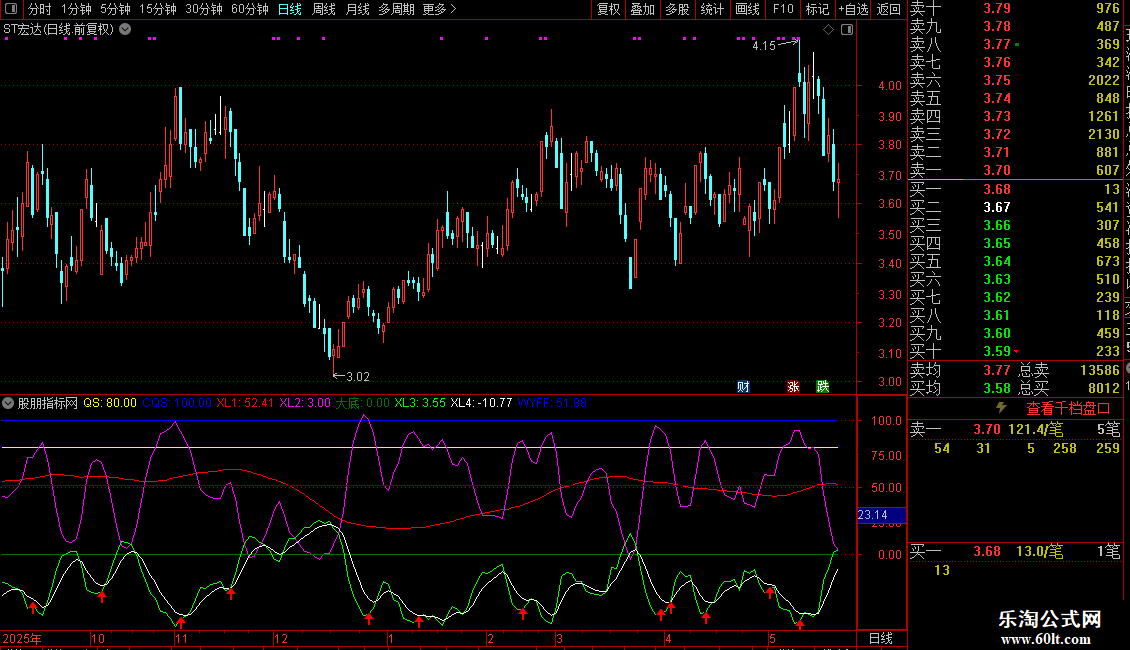Viewport: 1130px width, 650px height.
Task: Click the 买二 price 3.67 row
Action: point(1015,208)
